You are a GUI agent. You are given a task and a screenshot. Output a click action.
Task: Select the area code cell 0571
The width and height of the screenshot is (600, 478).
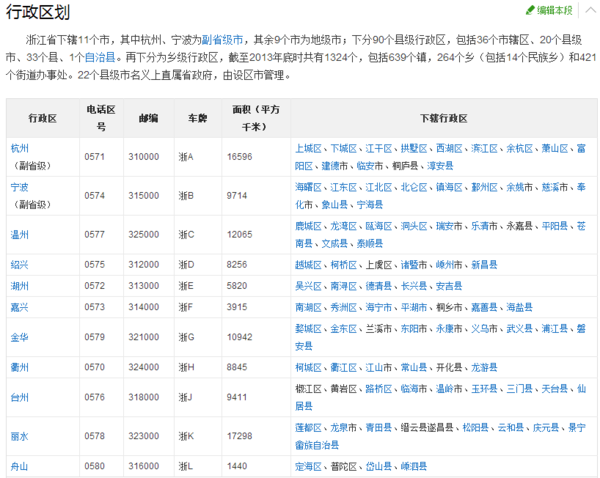tap(95, 157)
